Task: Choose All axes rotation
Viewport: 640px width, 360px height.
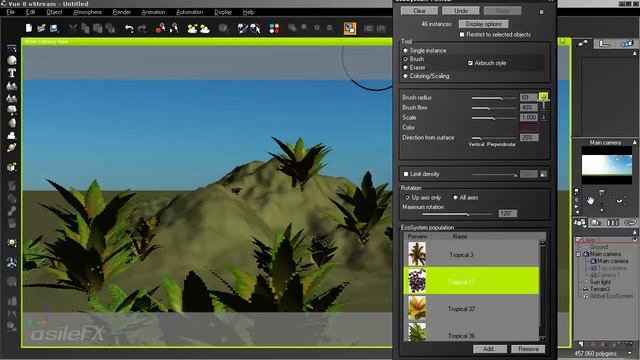Action: [456, 198]
